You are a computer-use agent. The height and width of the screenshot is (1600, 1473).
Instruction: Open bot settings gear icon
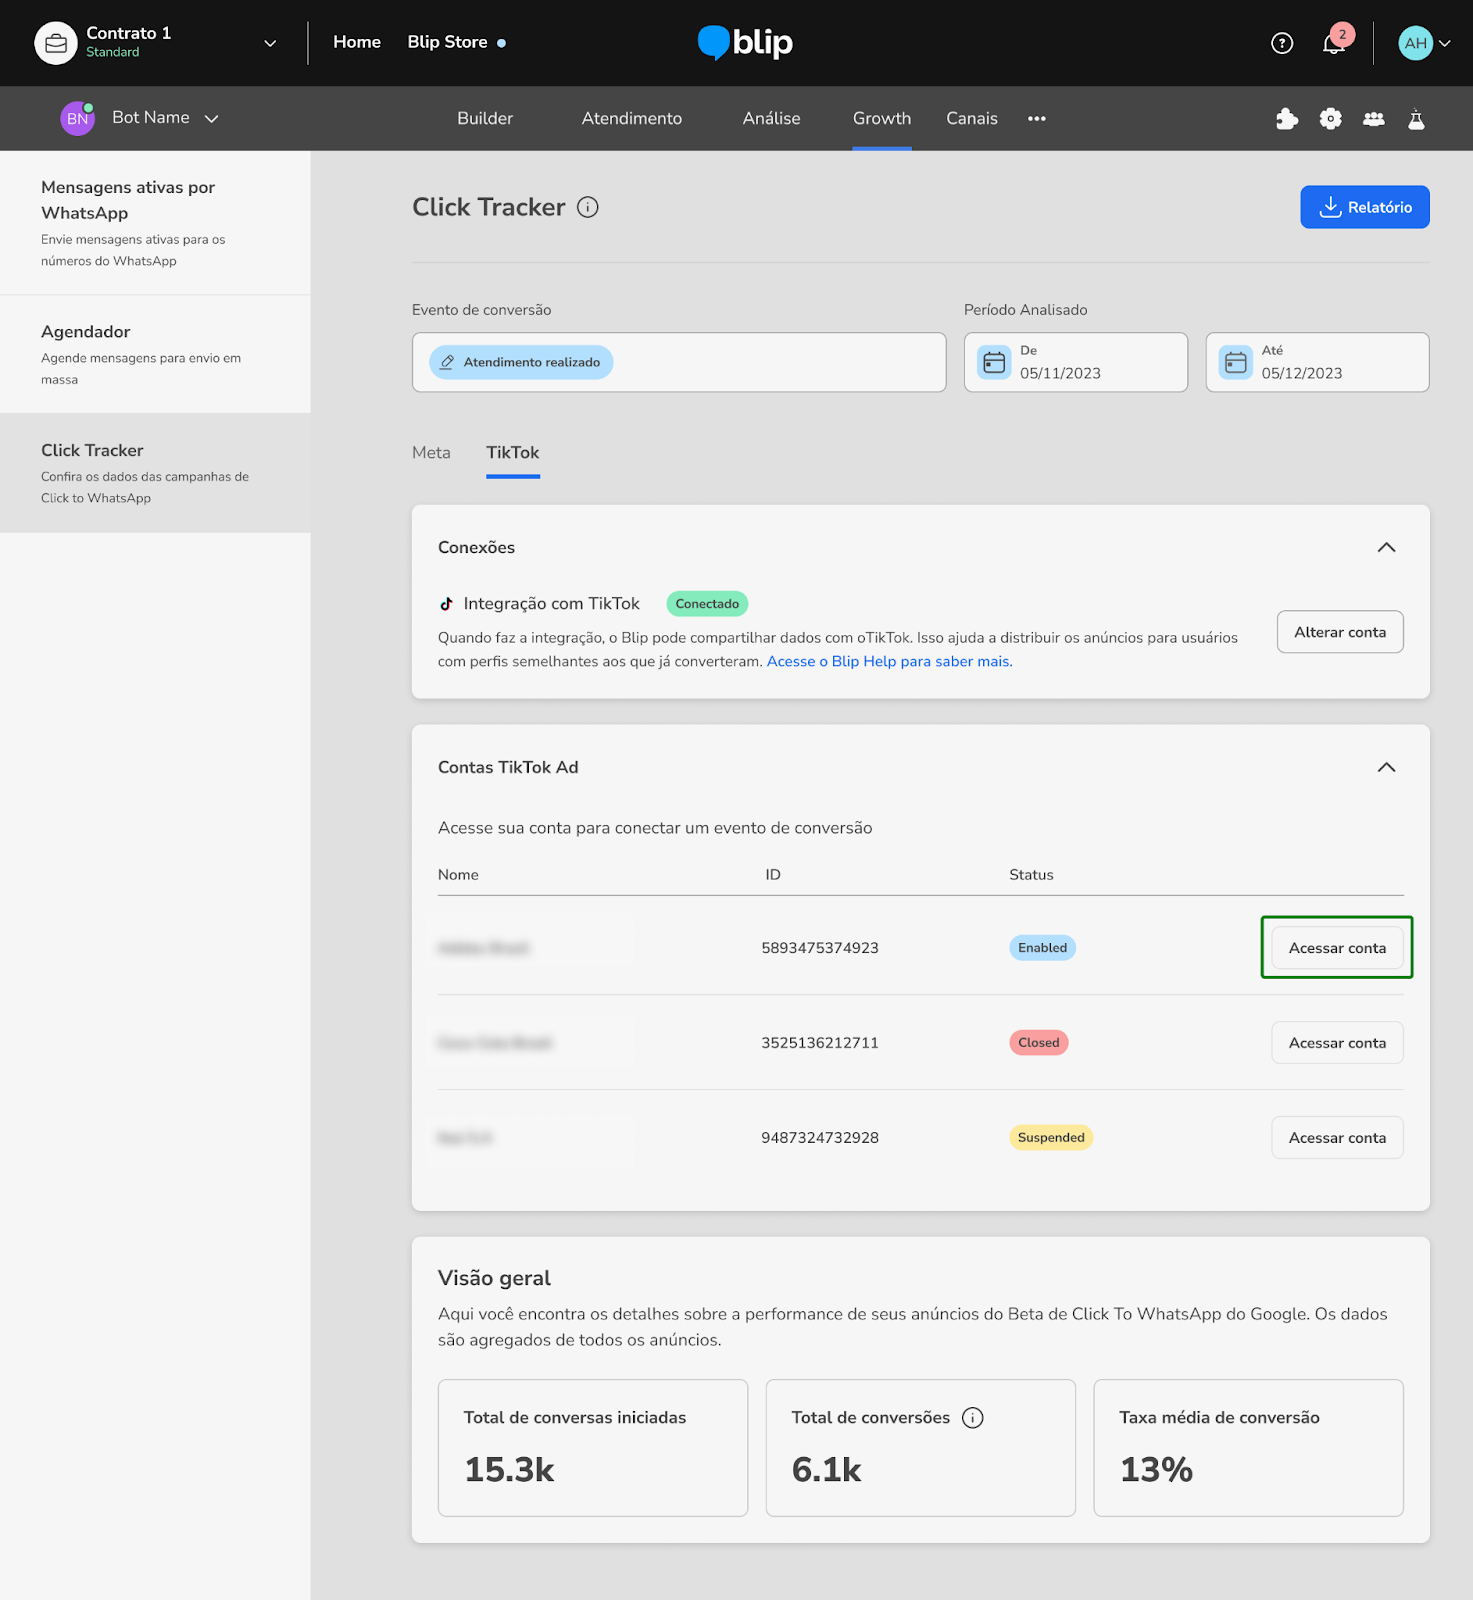[1330, 119]
